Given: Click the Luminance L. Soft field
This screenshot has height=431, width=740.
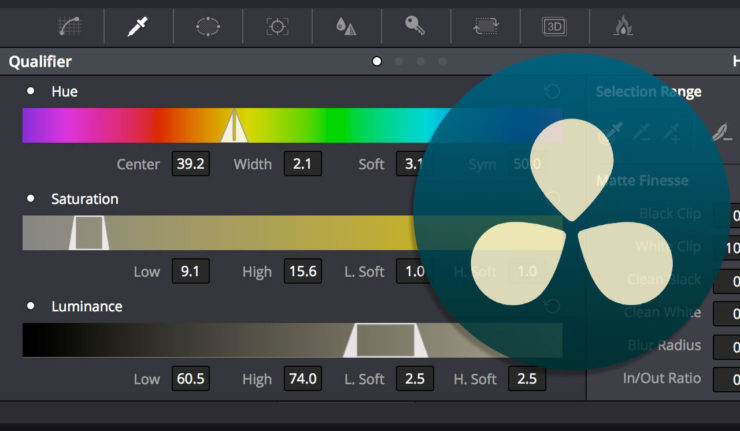Looking at the screenshot, I should [x=415, y=379].
